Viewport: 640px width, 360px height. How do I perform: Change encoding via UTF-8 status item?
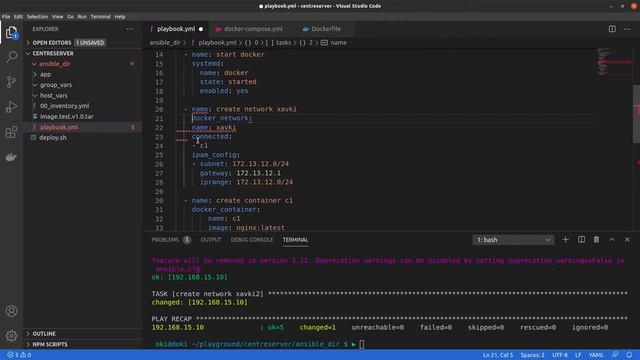point(560,355)
